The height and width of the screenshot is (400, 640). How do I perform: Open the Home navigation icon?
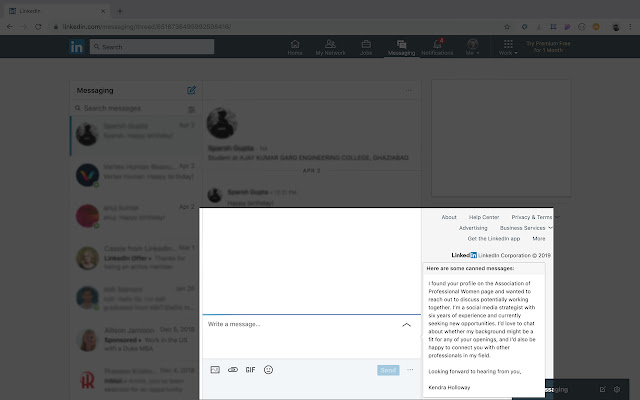[295, 47]
